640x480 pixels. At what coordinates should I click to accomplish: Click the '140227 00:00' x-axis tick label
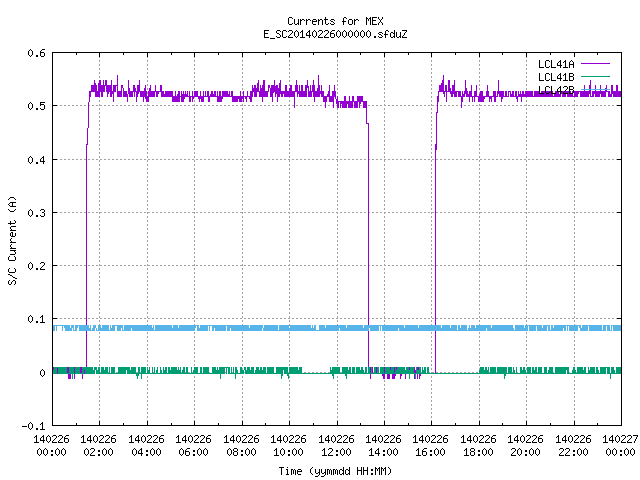tap(620, 446)
